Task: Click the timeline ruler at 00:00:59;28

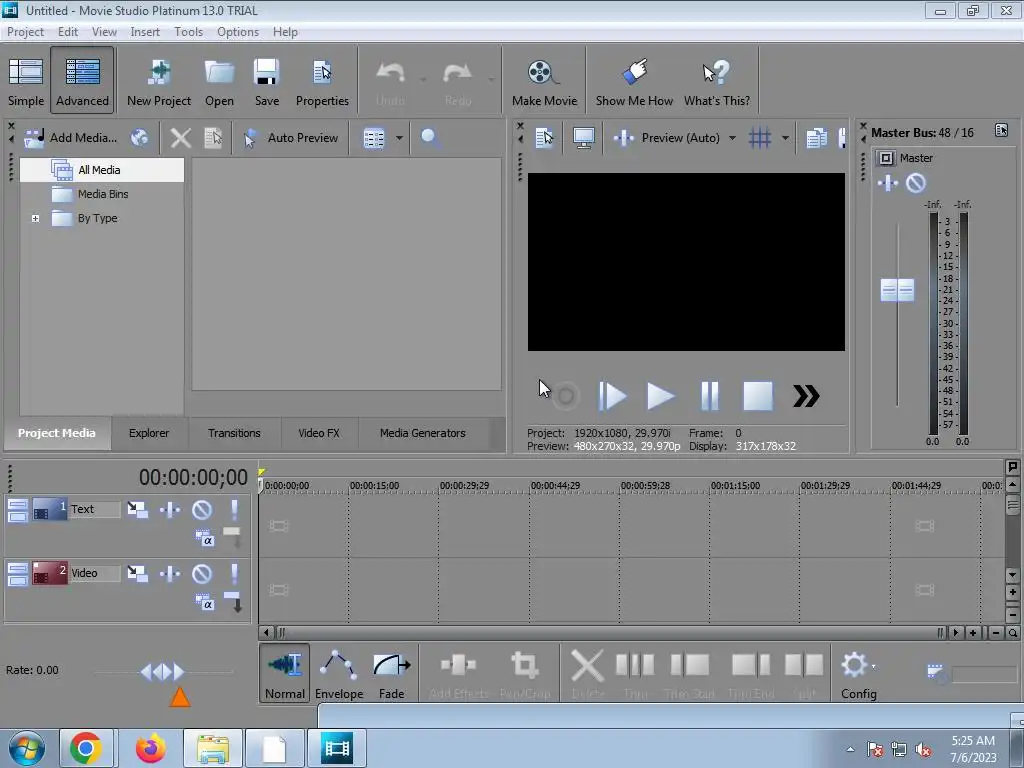Action: tap(645, 486)
